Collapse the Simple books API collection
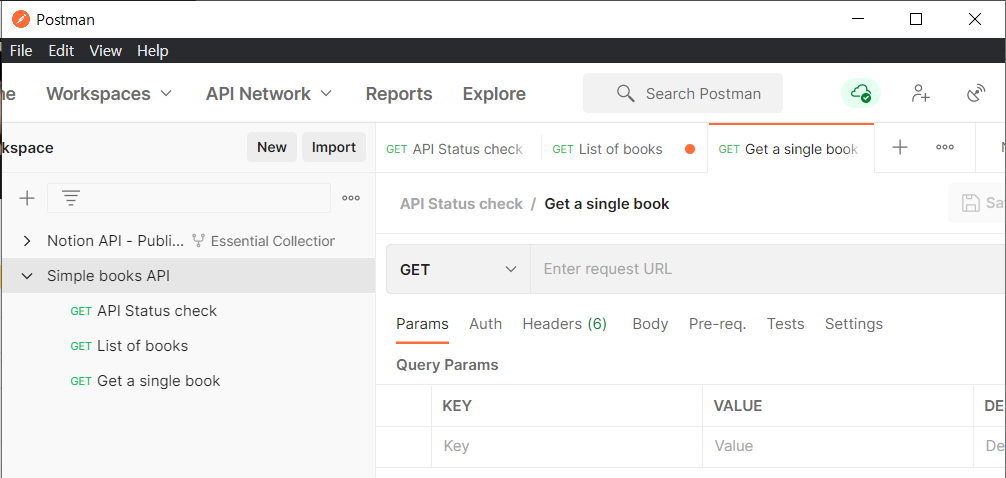This screenshot has width=1006, height=478. tap(27, 276)
